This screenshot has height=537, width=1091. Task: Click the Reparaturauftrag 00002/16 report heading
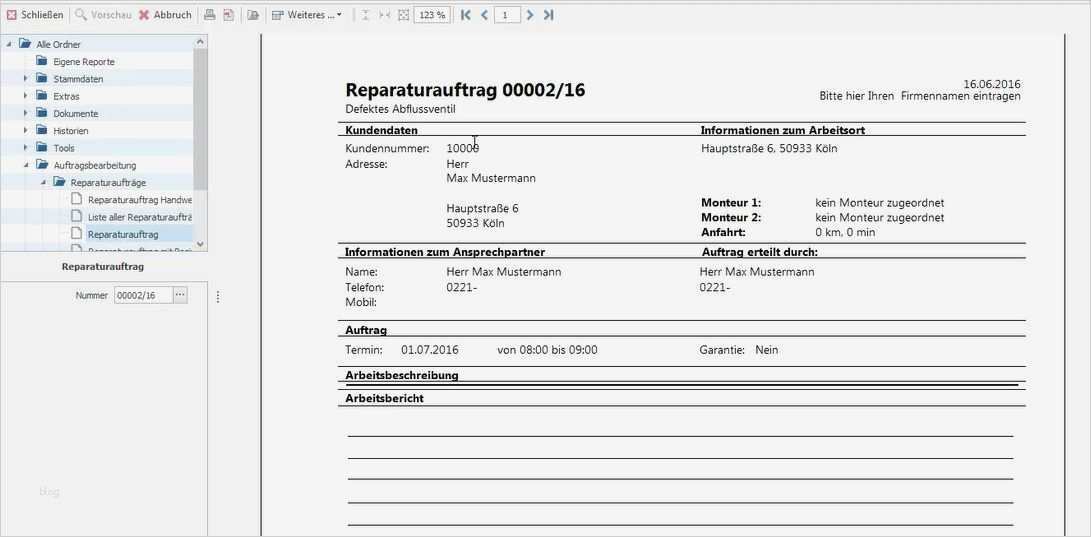point(465,90)
